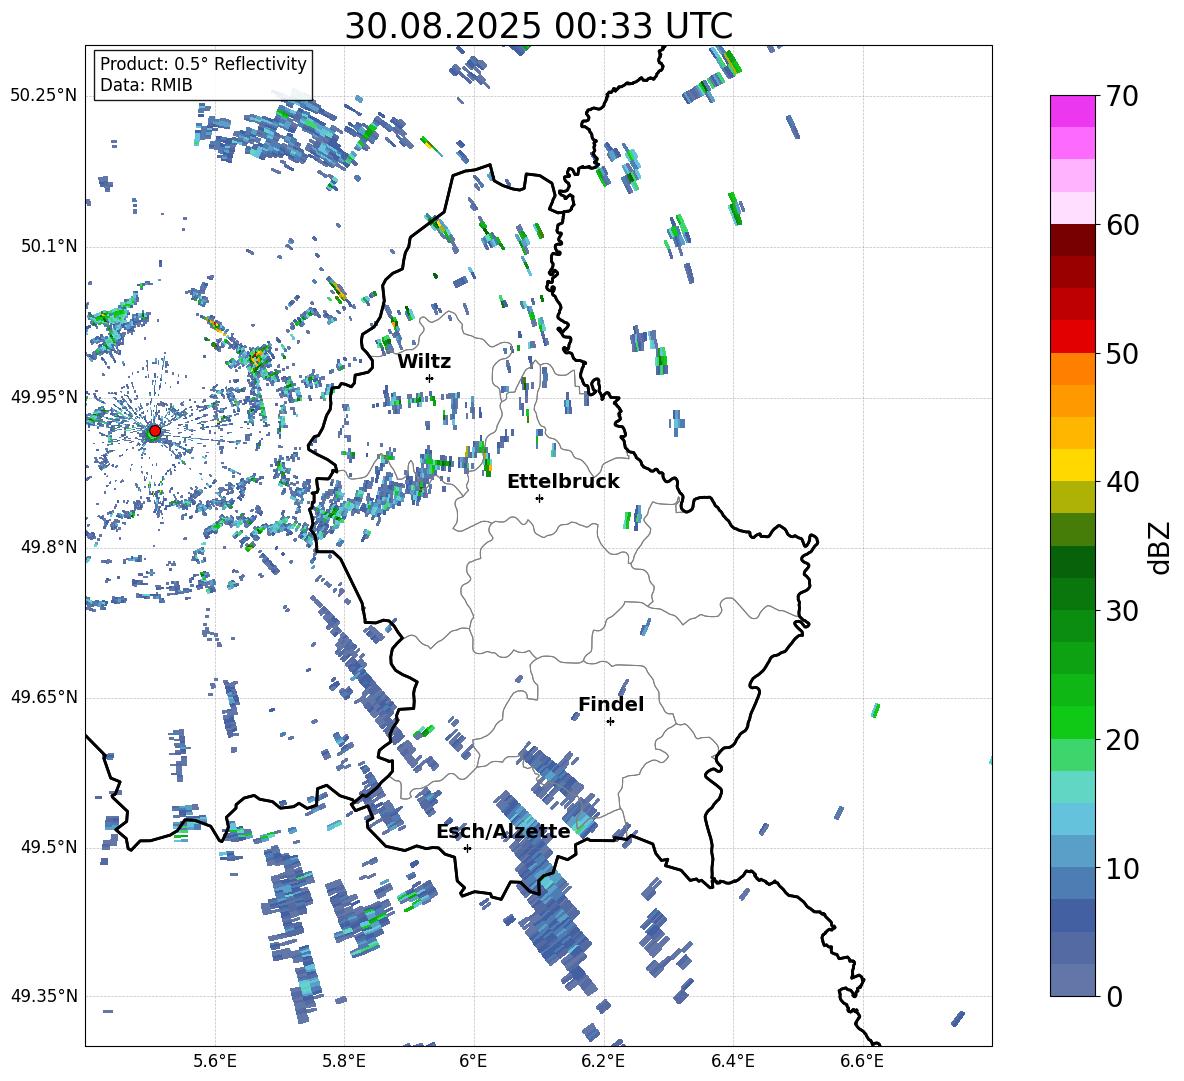Click the 49.65°N latitude label
1184x1081 pixels.
[x=44, y=697]
